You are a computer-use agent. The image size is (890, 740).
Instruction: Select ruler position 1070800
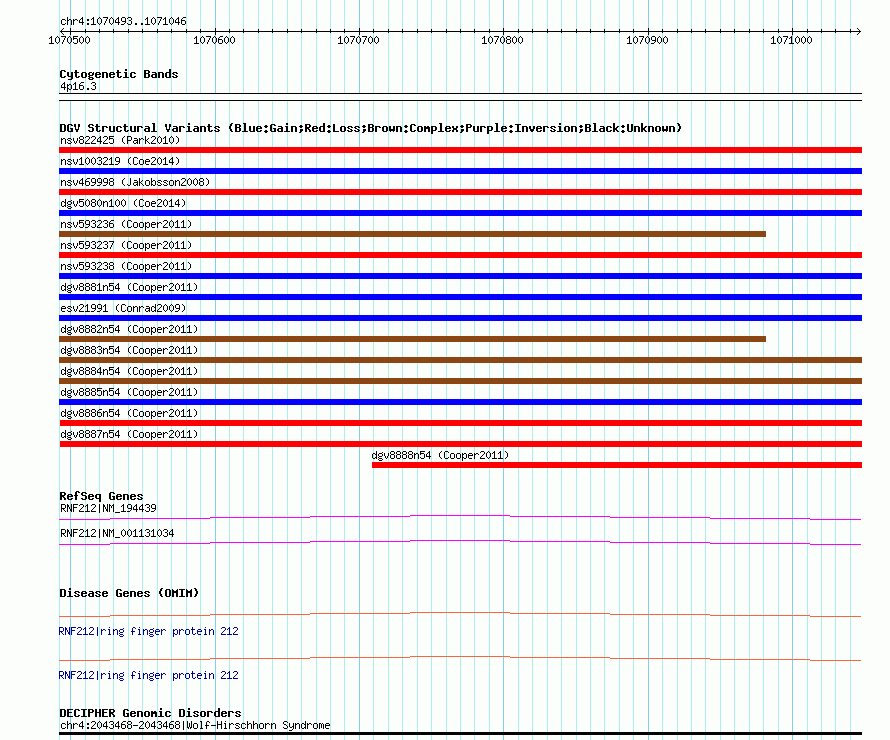pyautogui.click(x=502, y=40)
